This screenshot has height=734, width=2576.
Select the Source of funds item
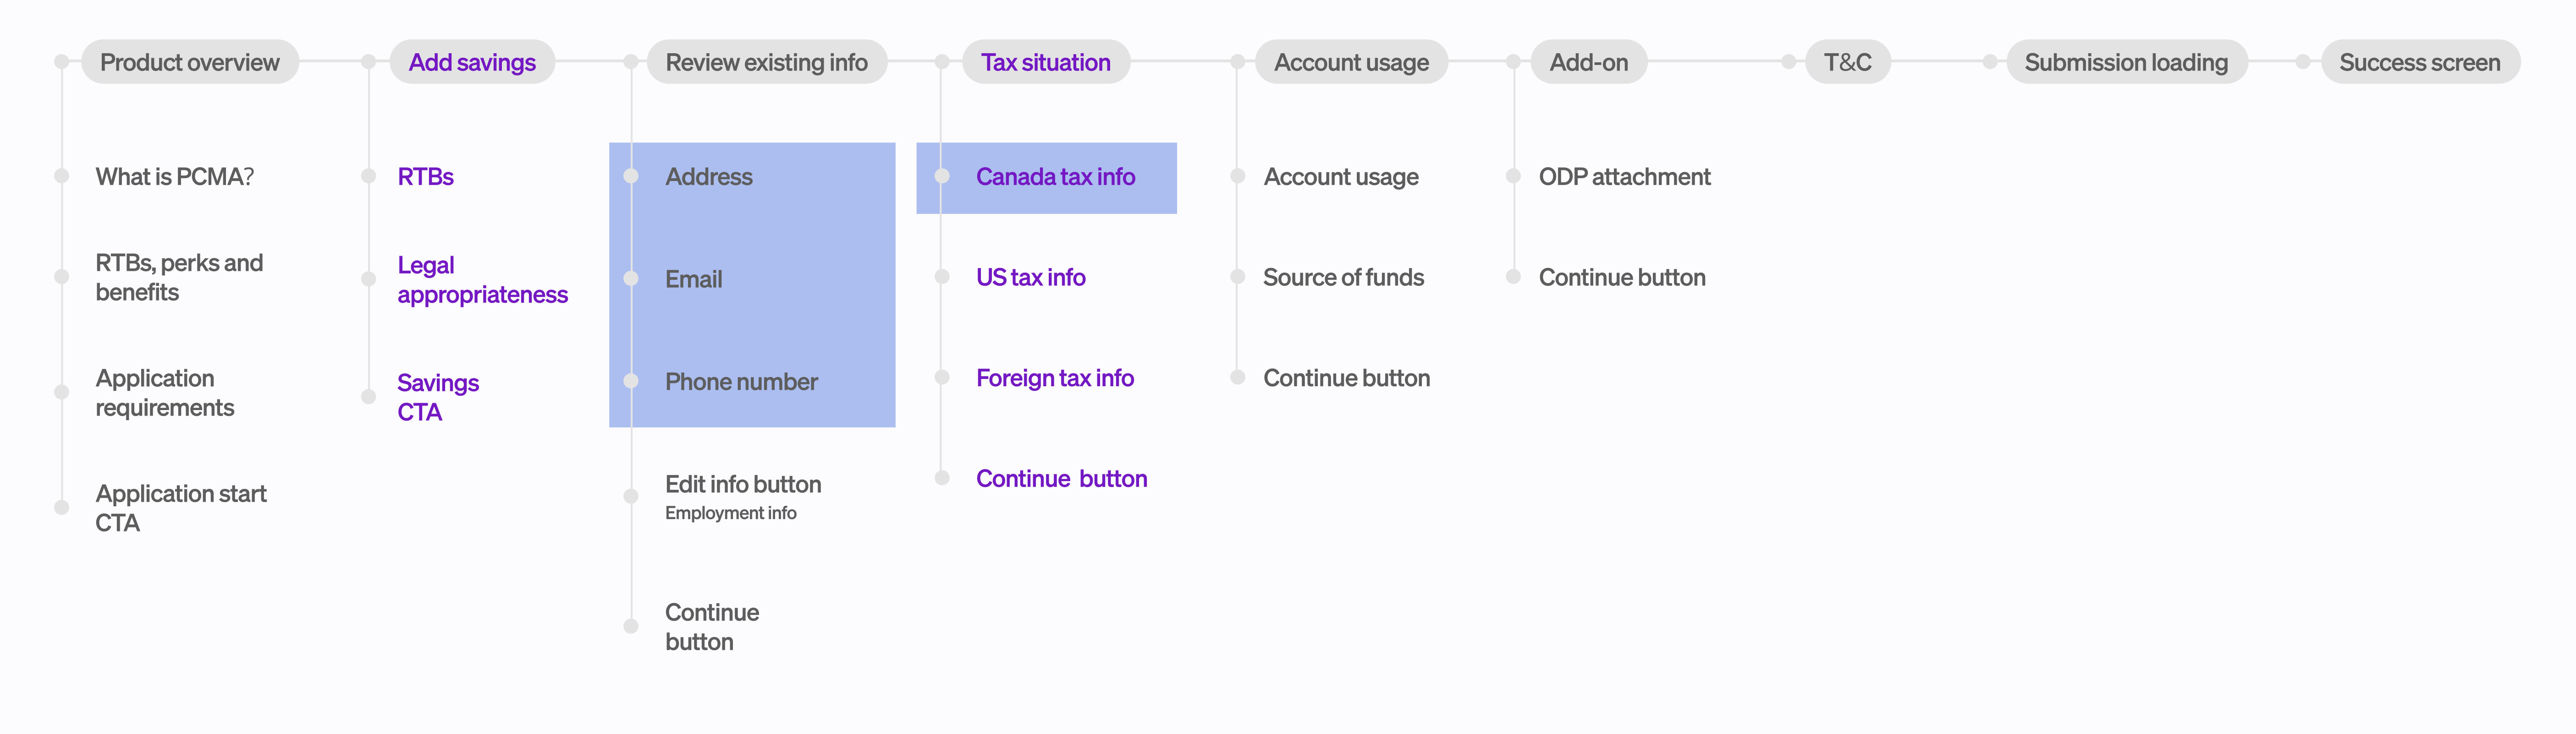point(1343,277)
